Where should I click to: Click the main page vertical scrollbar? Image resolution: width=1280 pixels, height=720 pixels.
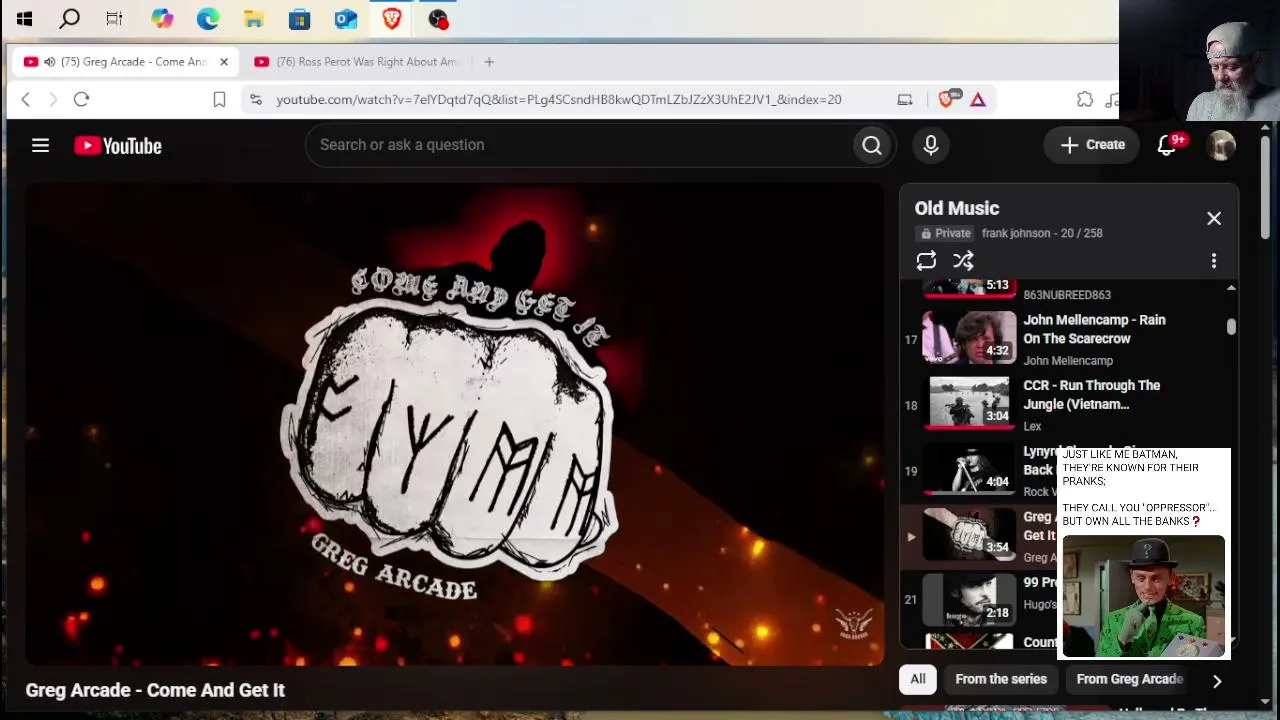click(1265, 187)
